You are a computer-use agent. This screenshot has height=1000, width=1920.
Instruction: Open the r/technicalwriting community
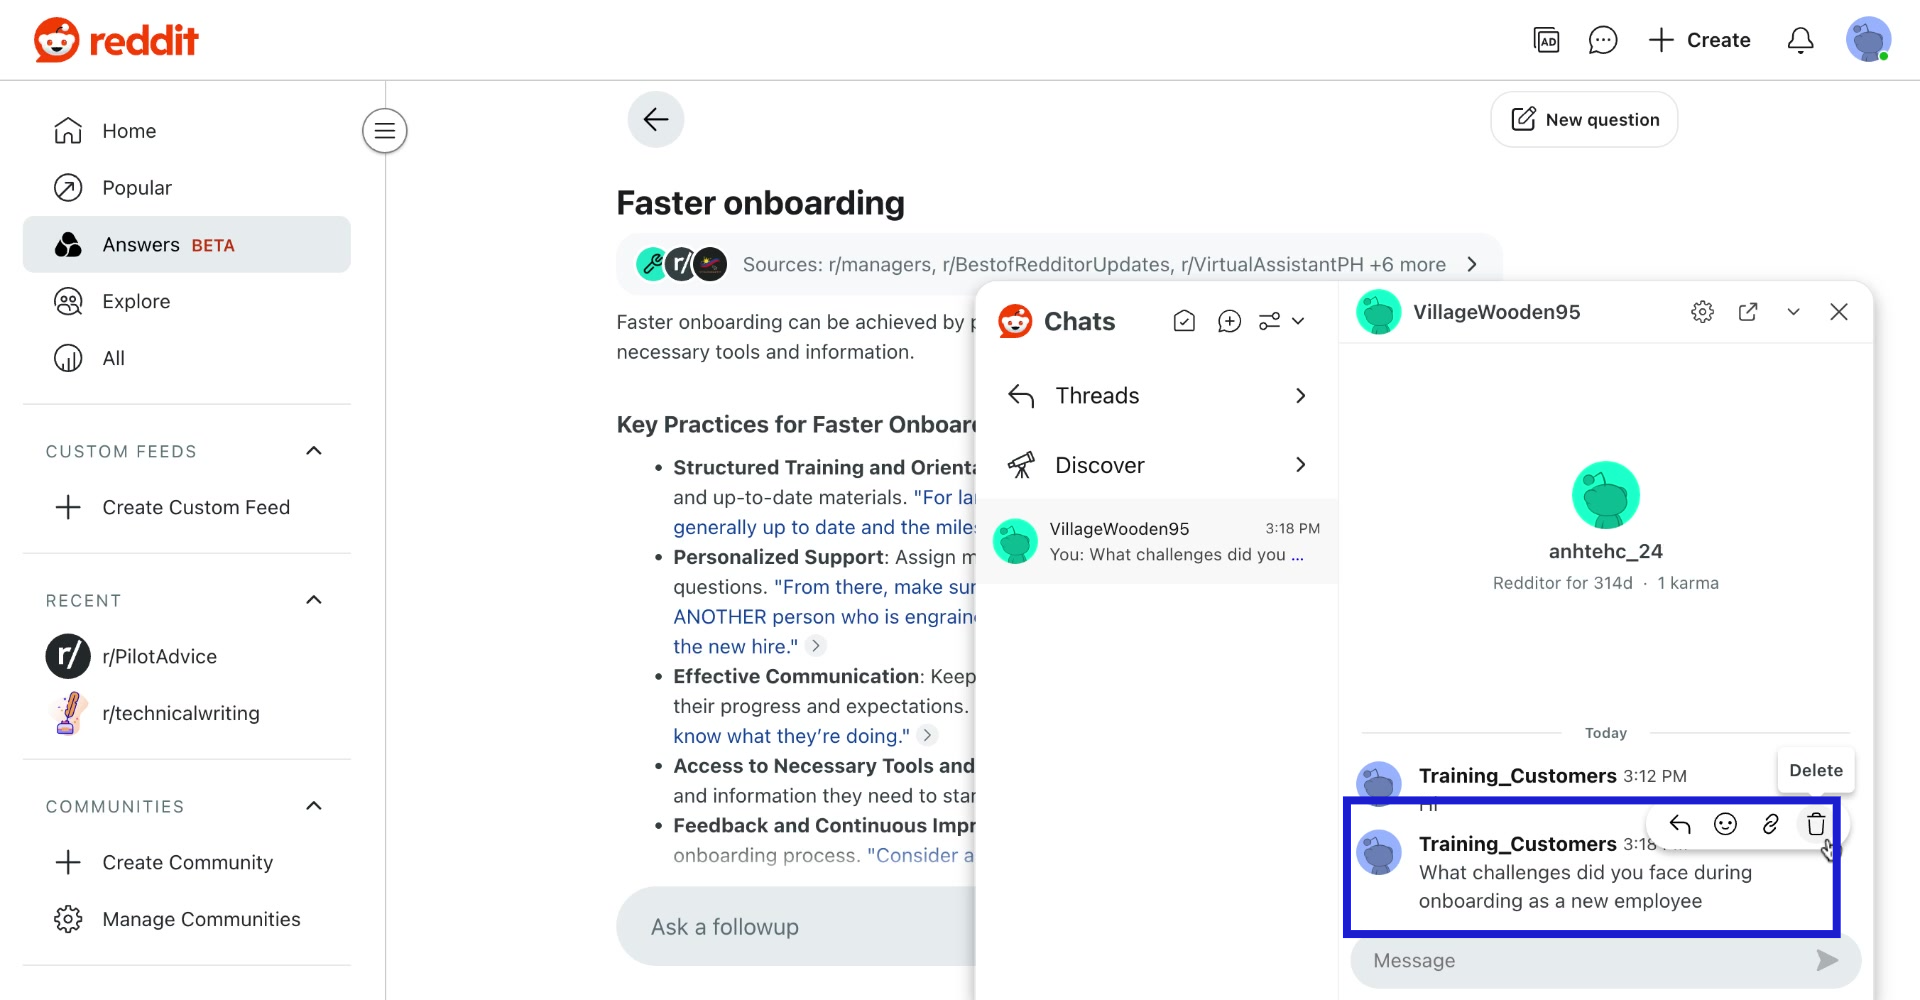tap(181, 713)
